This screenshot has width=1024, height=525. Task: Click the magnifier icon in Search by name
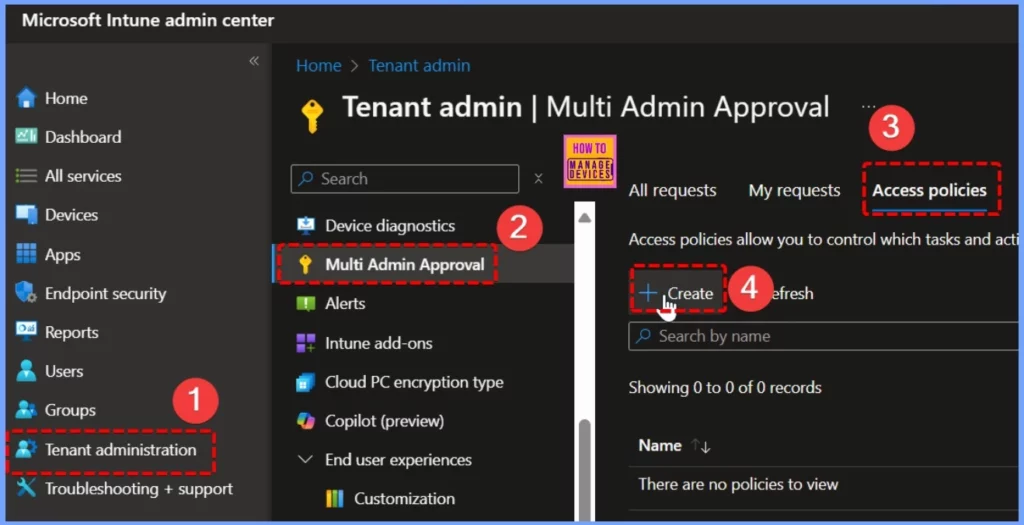click(x=643, y=336)
